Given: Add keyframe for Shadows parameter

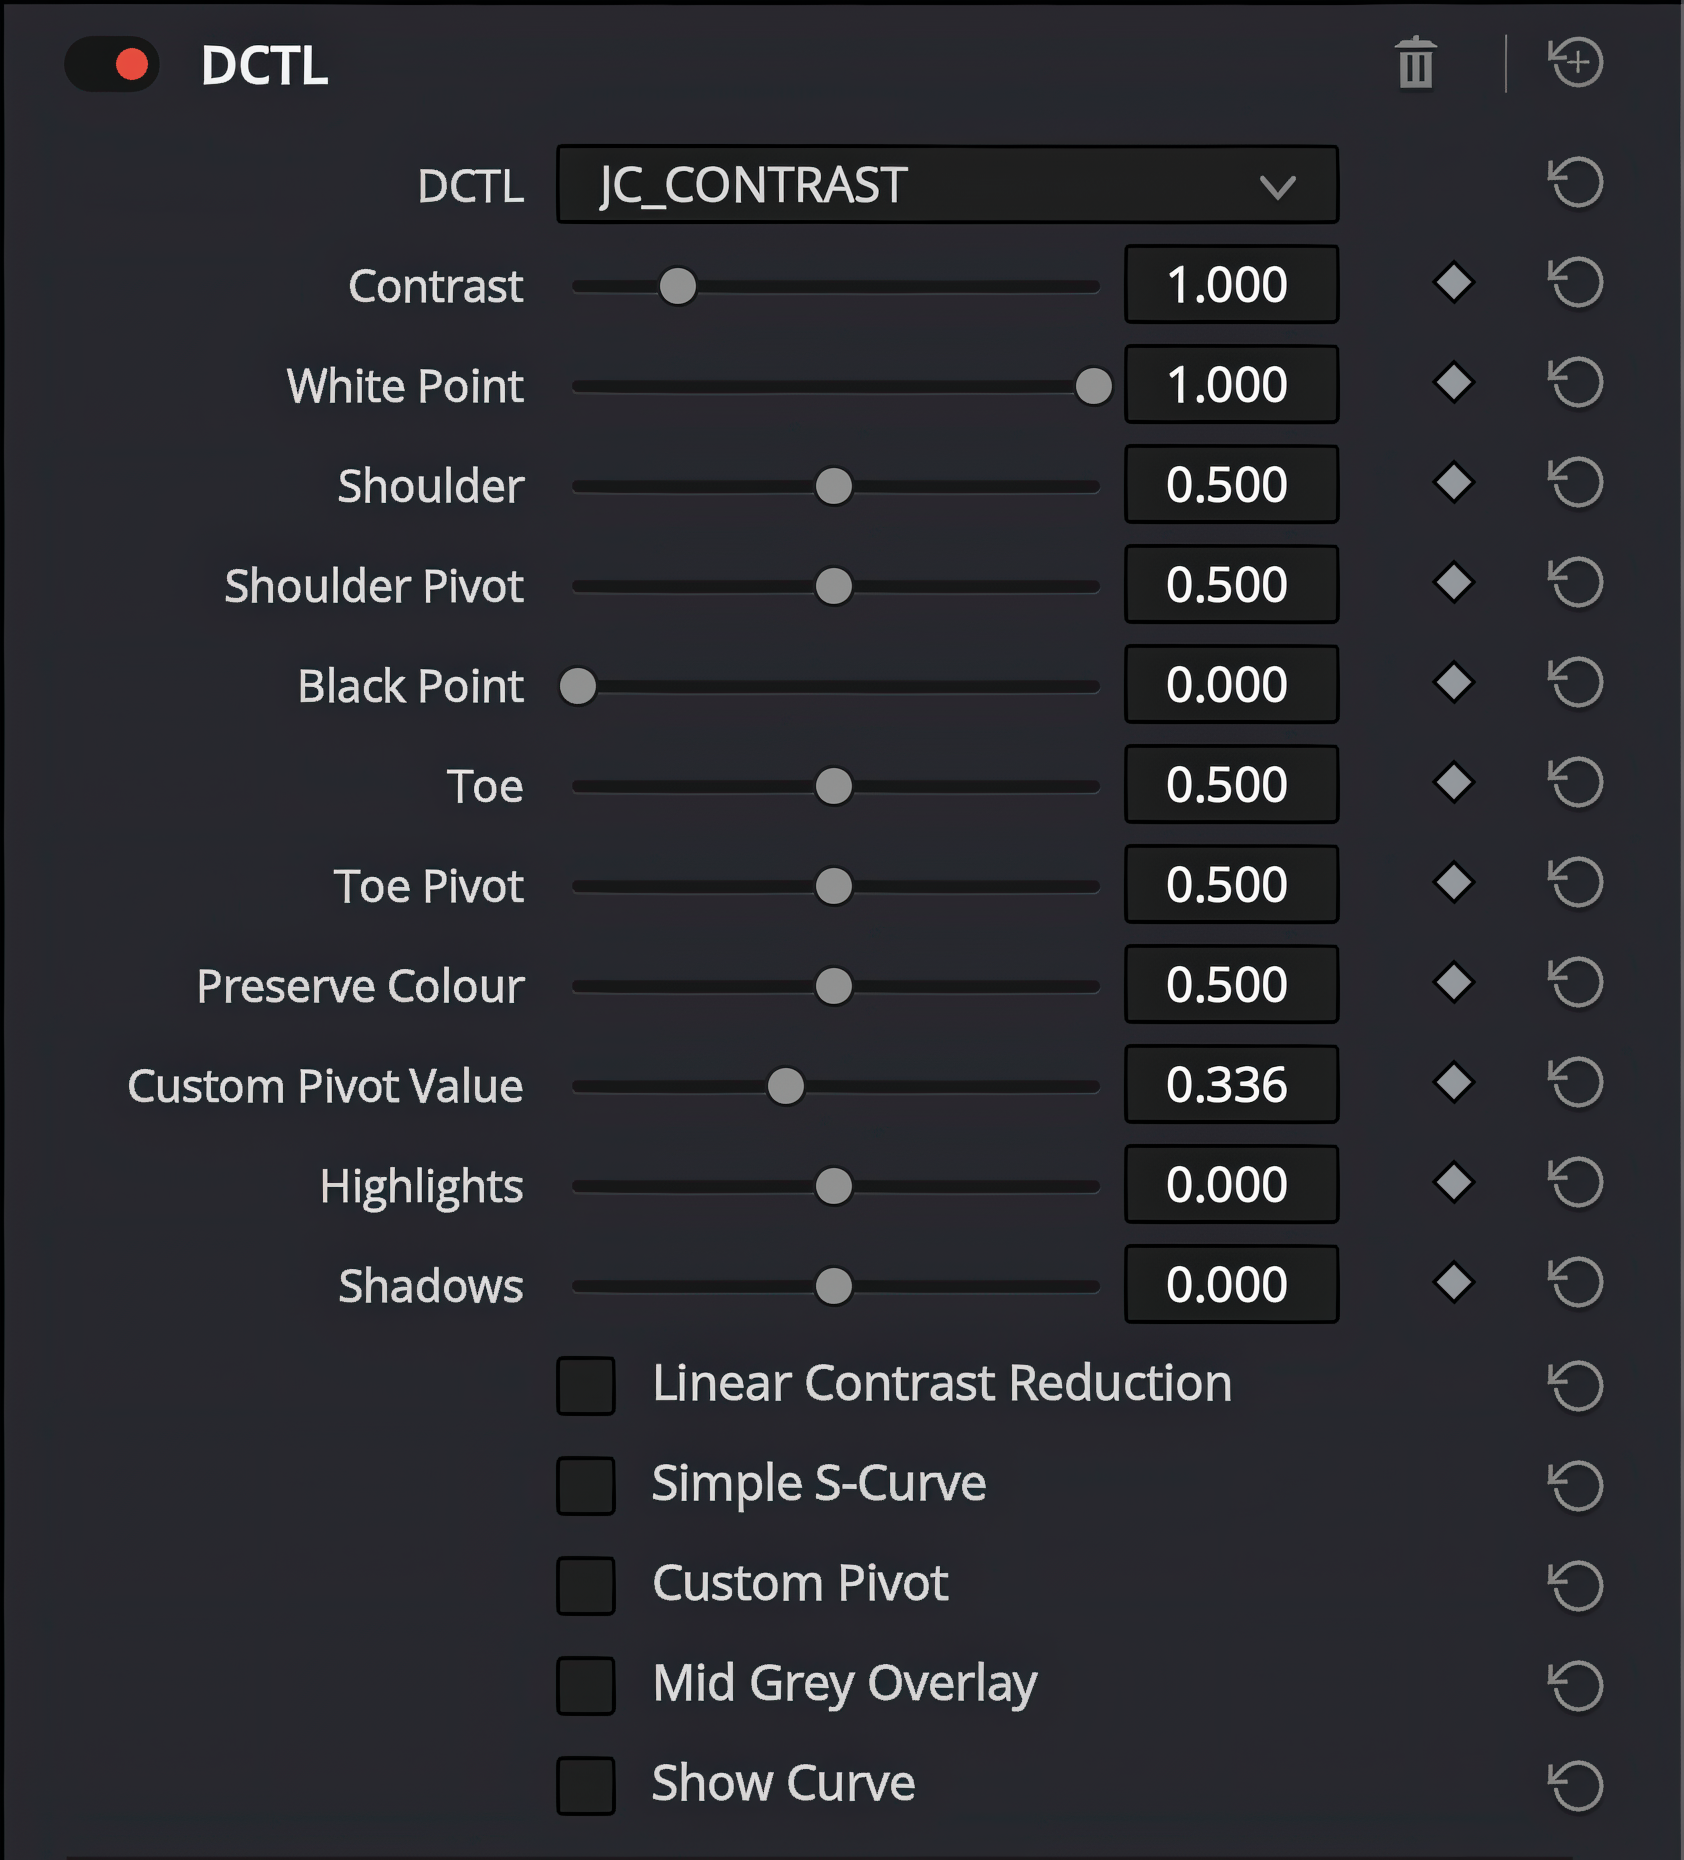Looking at the screenshot, I should [x=1453, y=1283].
